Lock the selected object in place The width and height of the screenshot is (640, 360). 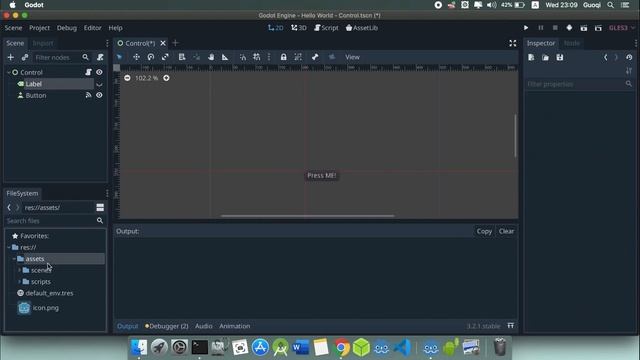click(283, 57)
